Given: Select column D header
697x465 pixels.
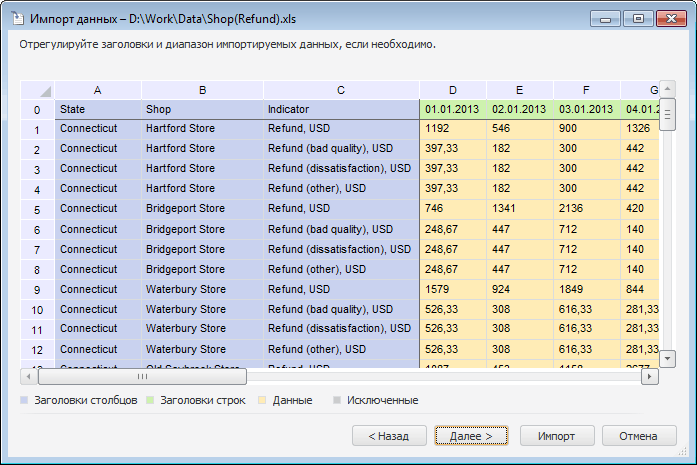Looking at the screenshot, I should coord(452,90).
